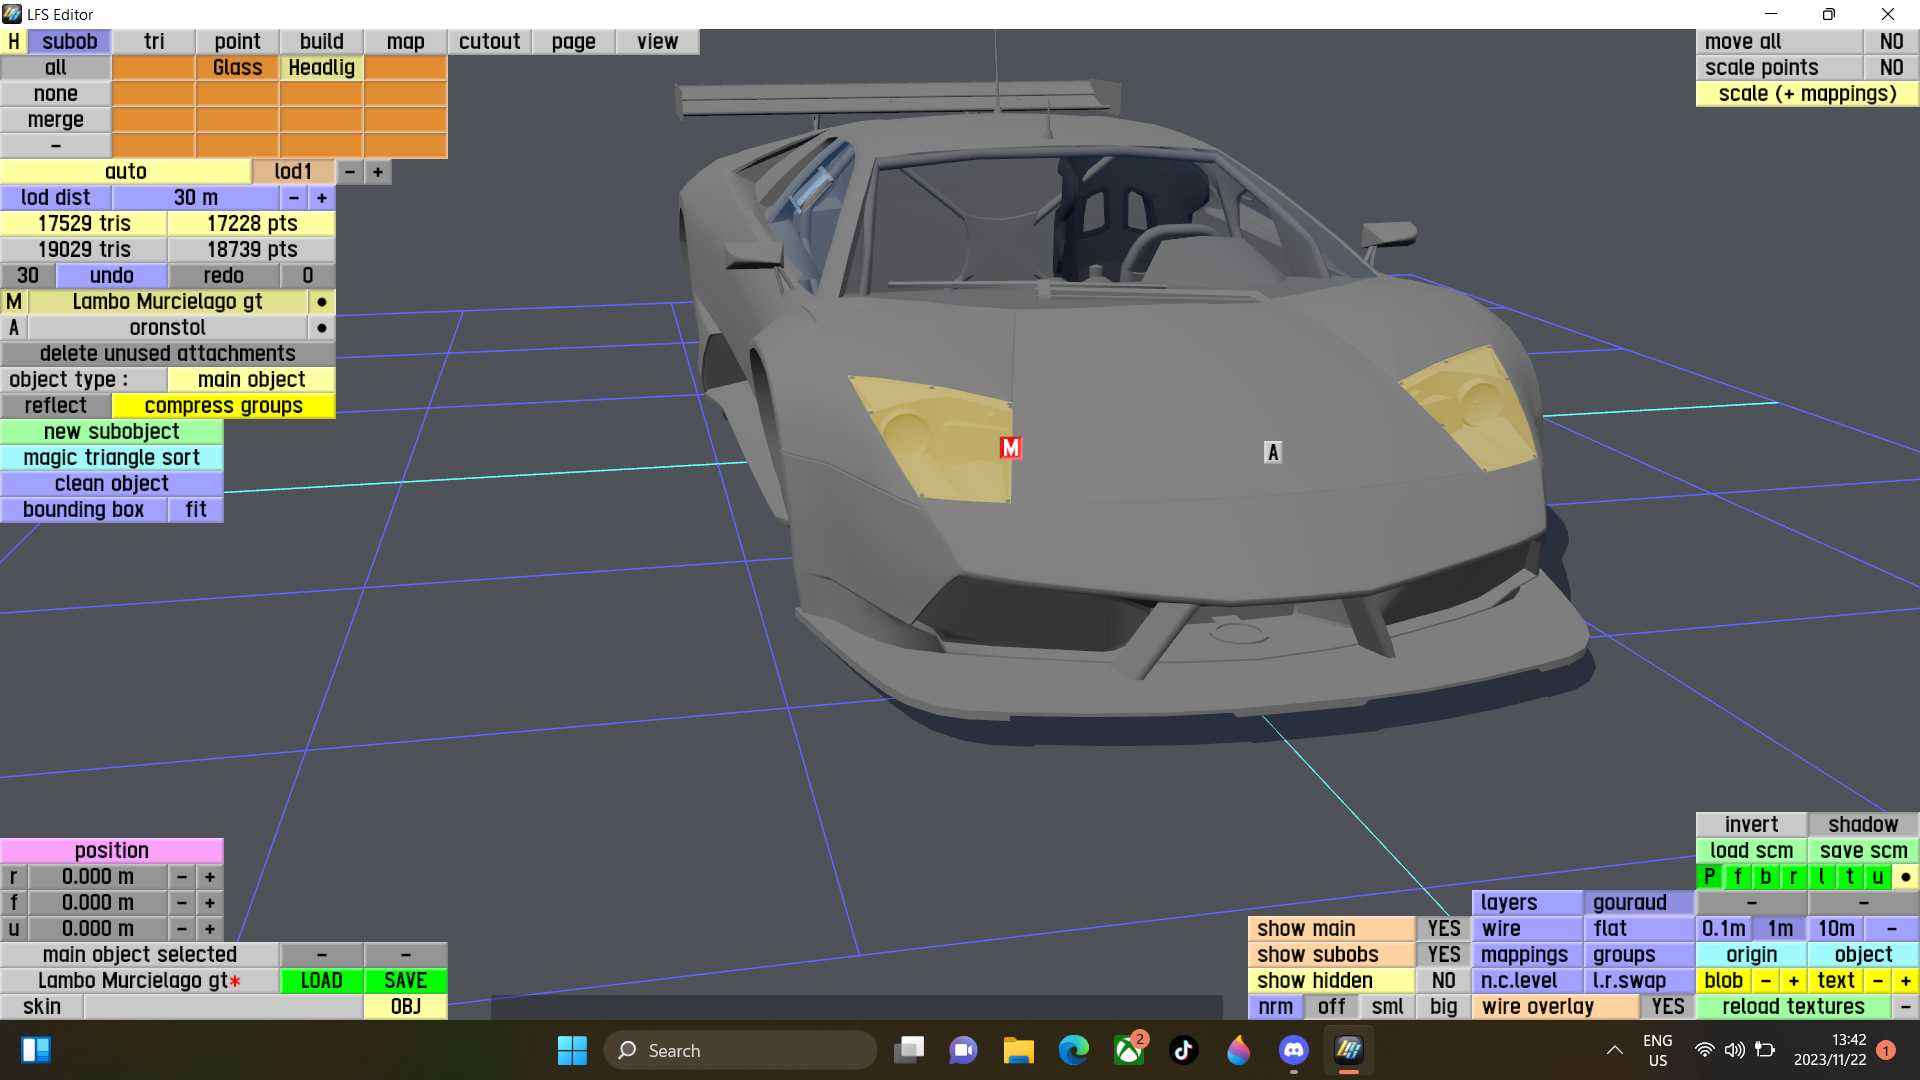Open Discord from the taskbar
Image resolution: width=1920 pixels, height=1080 pixels.
click(x=1293, y=1050)
